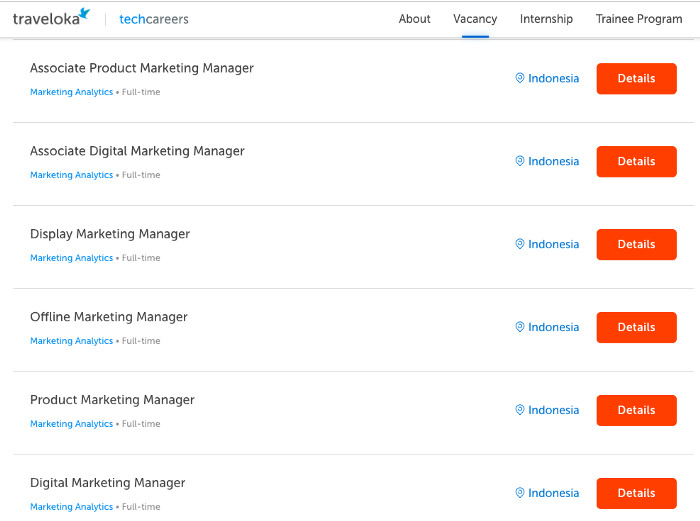
Task: View Details for Associate Product Marketing Manager
Action: coord(637,79)
